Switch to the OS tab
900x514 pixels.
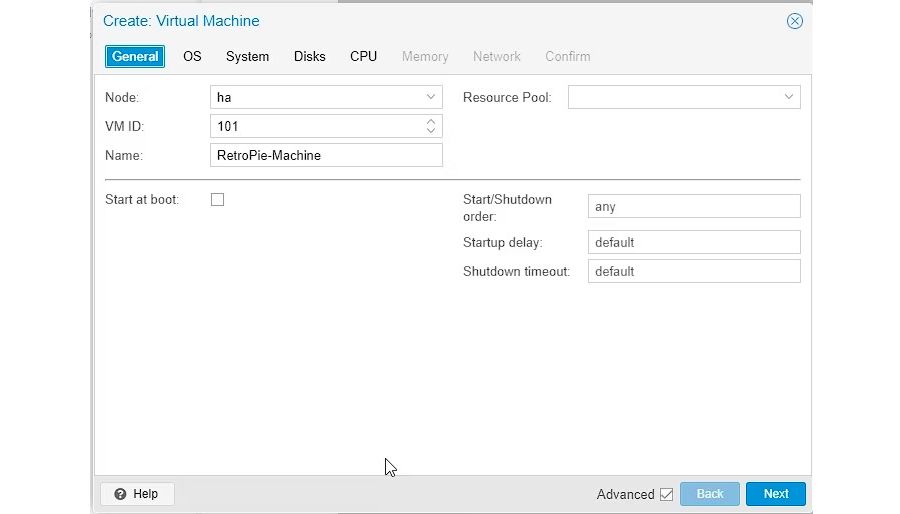192,57
